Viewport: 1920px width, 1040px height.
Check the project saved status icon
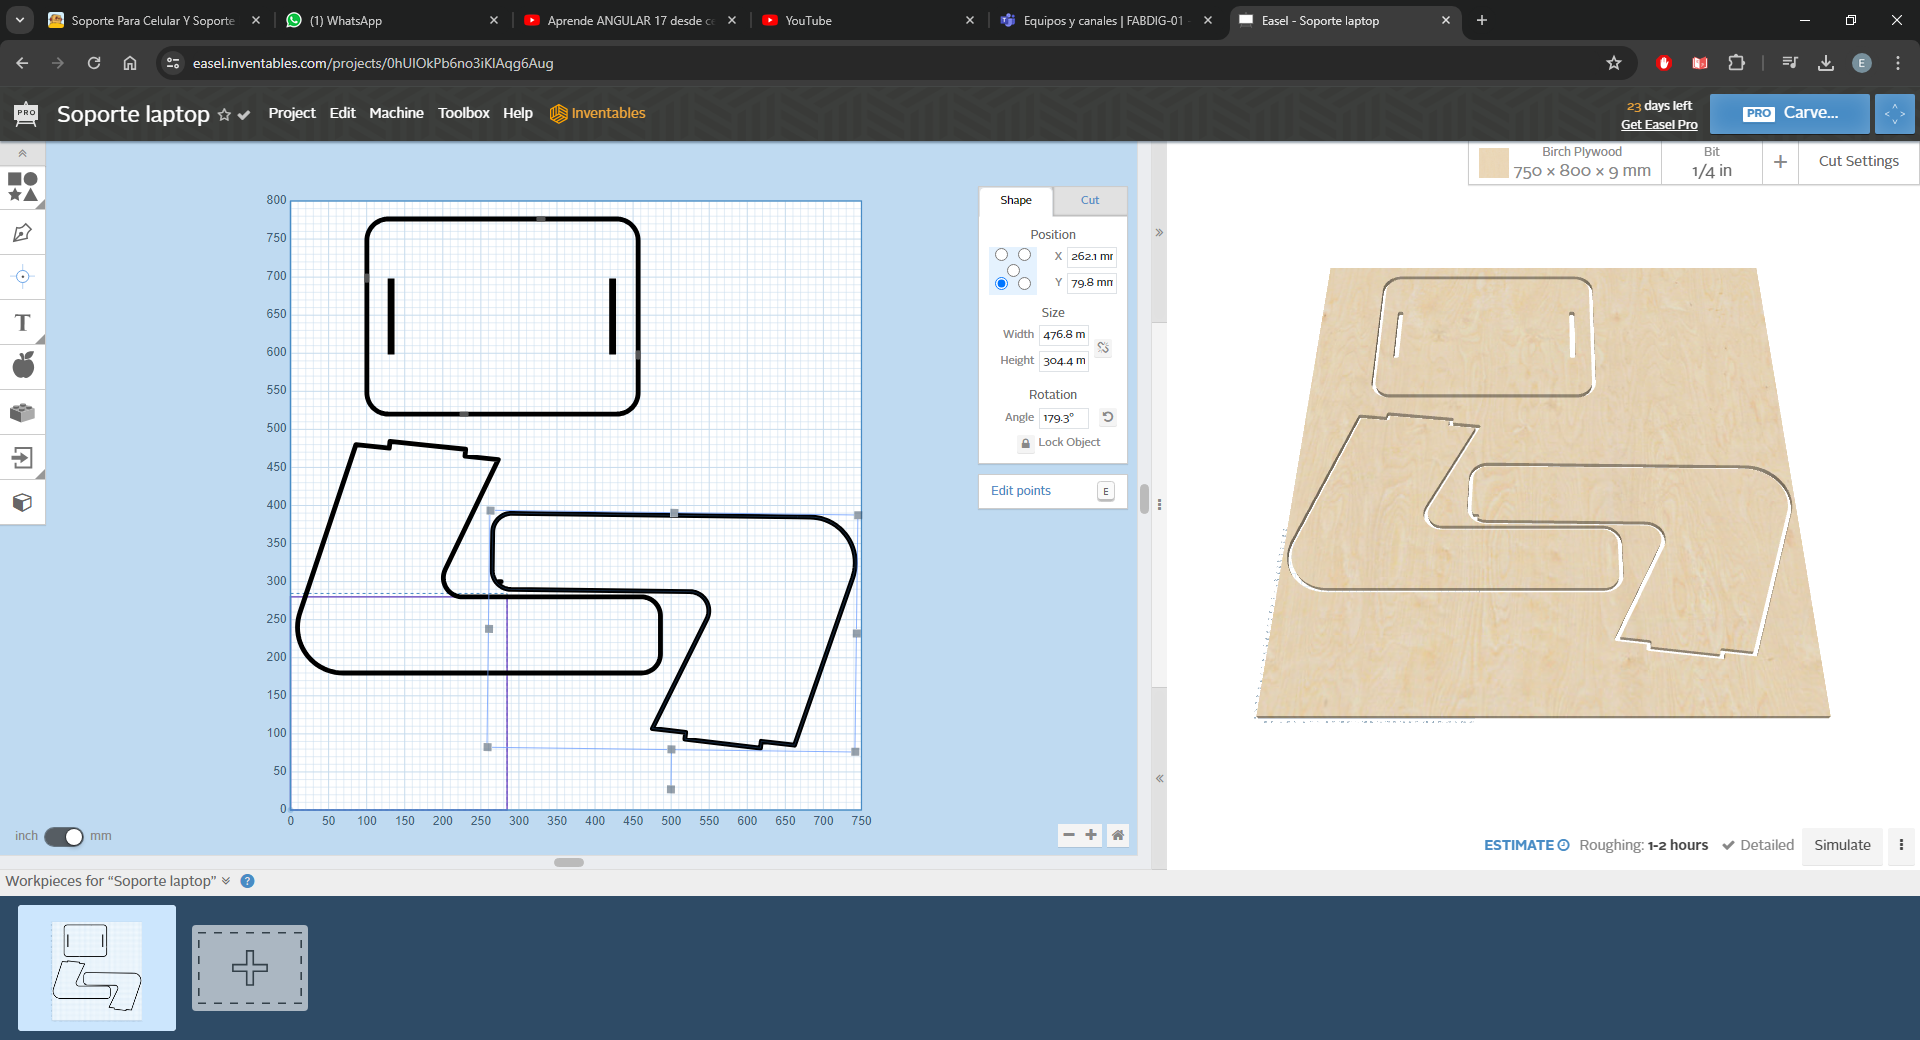pos(244,115)
